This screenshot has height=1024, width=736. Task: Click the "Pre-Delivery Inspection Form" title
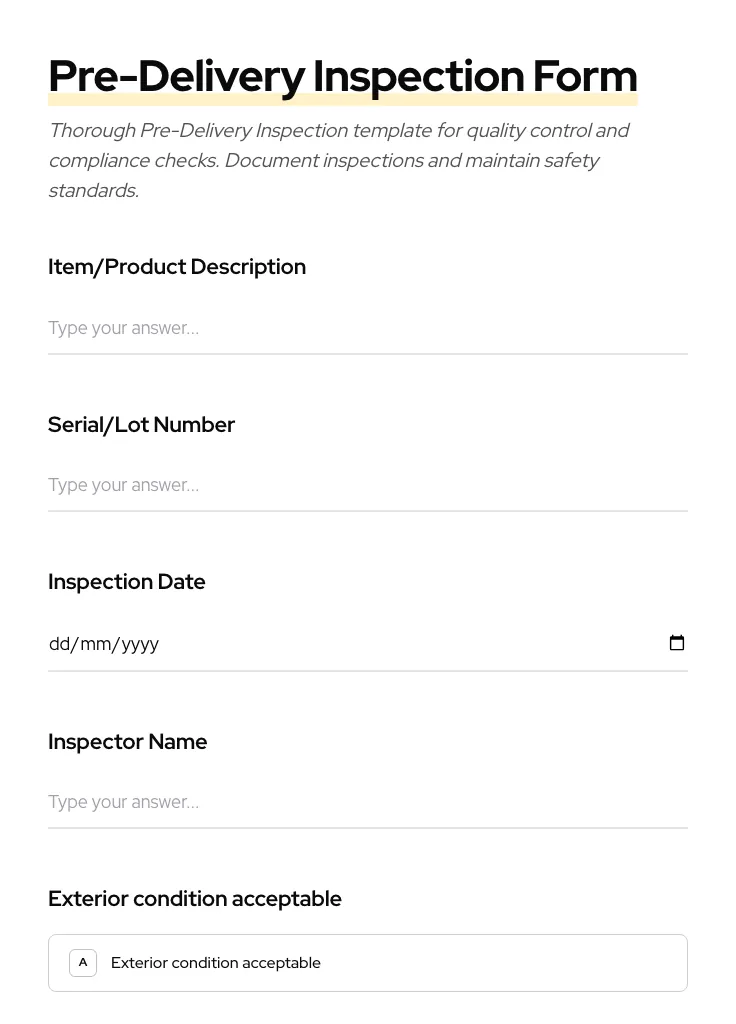coord(342,76)
